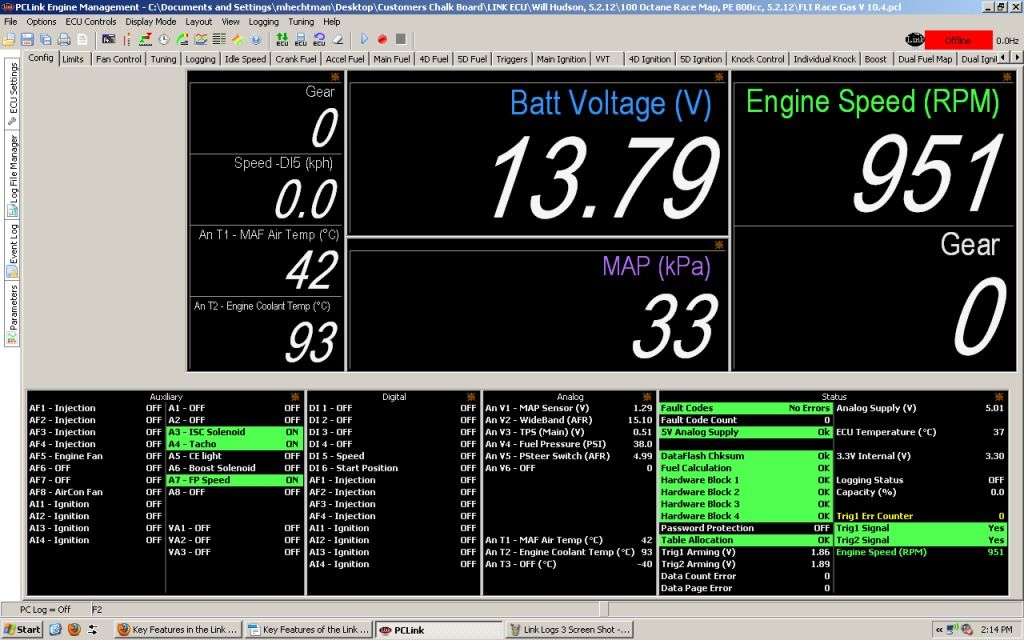Open the Logging menu in the menu bar
The height and width of the screenshot is (640, 1024).
(x=264, y=22)
